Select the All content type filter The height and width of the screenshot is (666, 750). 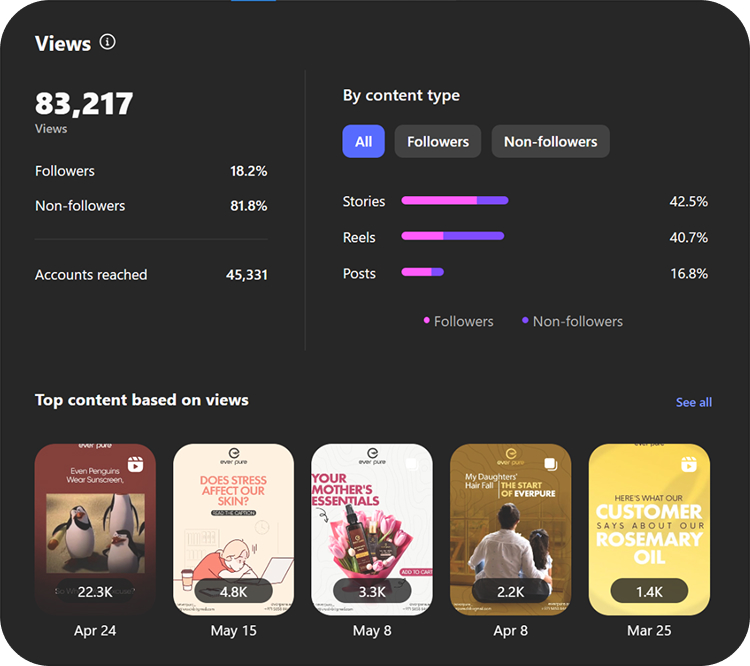[x=363, y=142]
